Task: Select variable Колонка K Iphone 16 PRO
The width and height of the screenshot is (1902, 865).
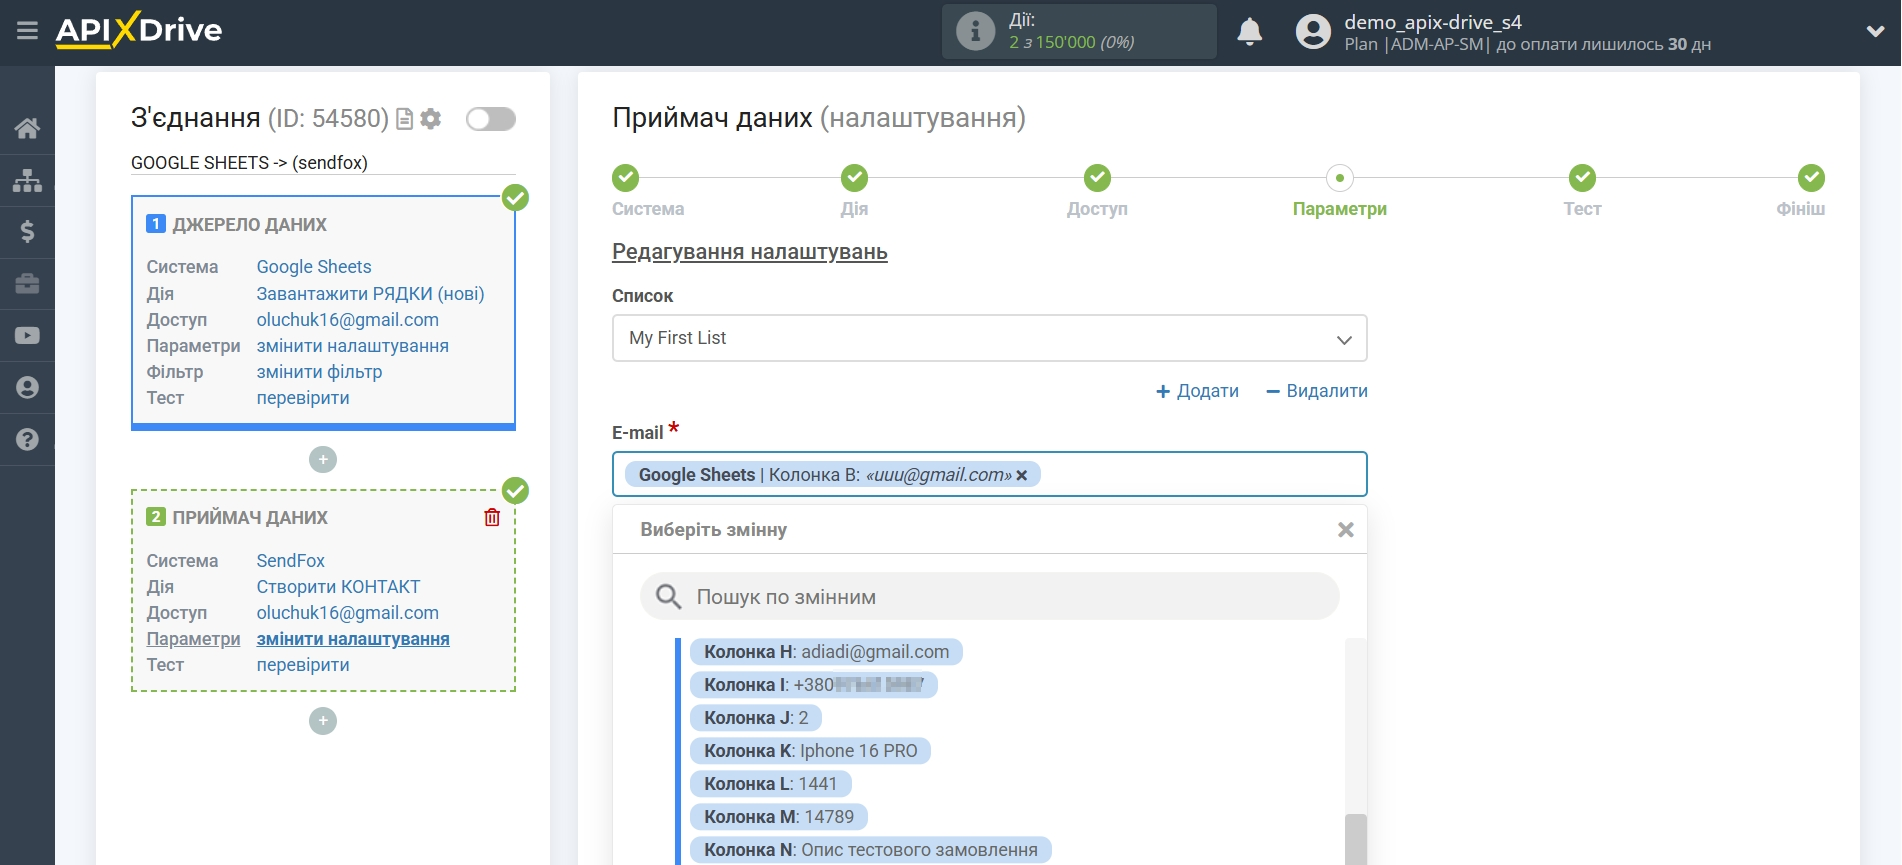Action: point(810,751)
